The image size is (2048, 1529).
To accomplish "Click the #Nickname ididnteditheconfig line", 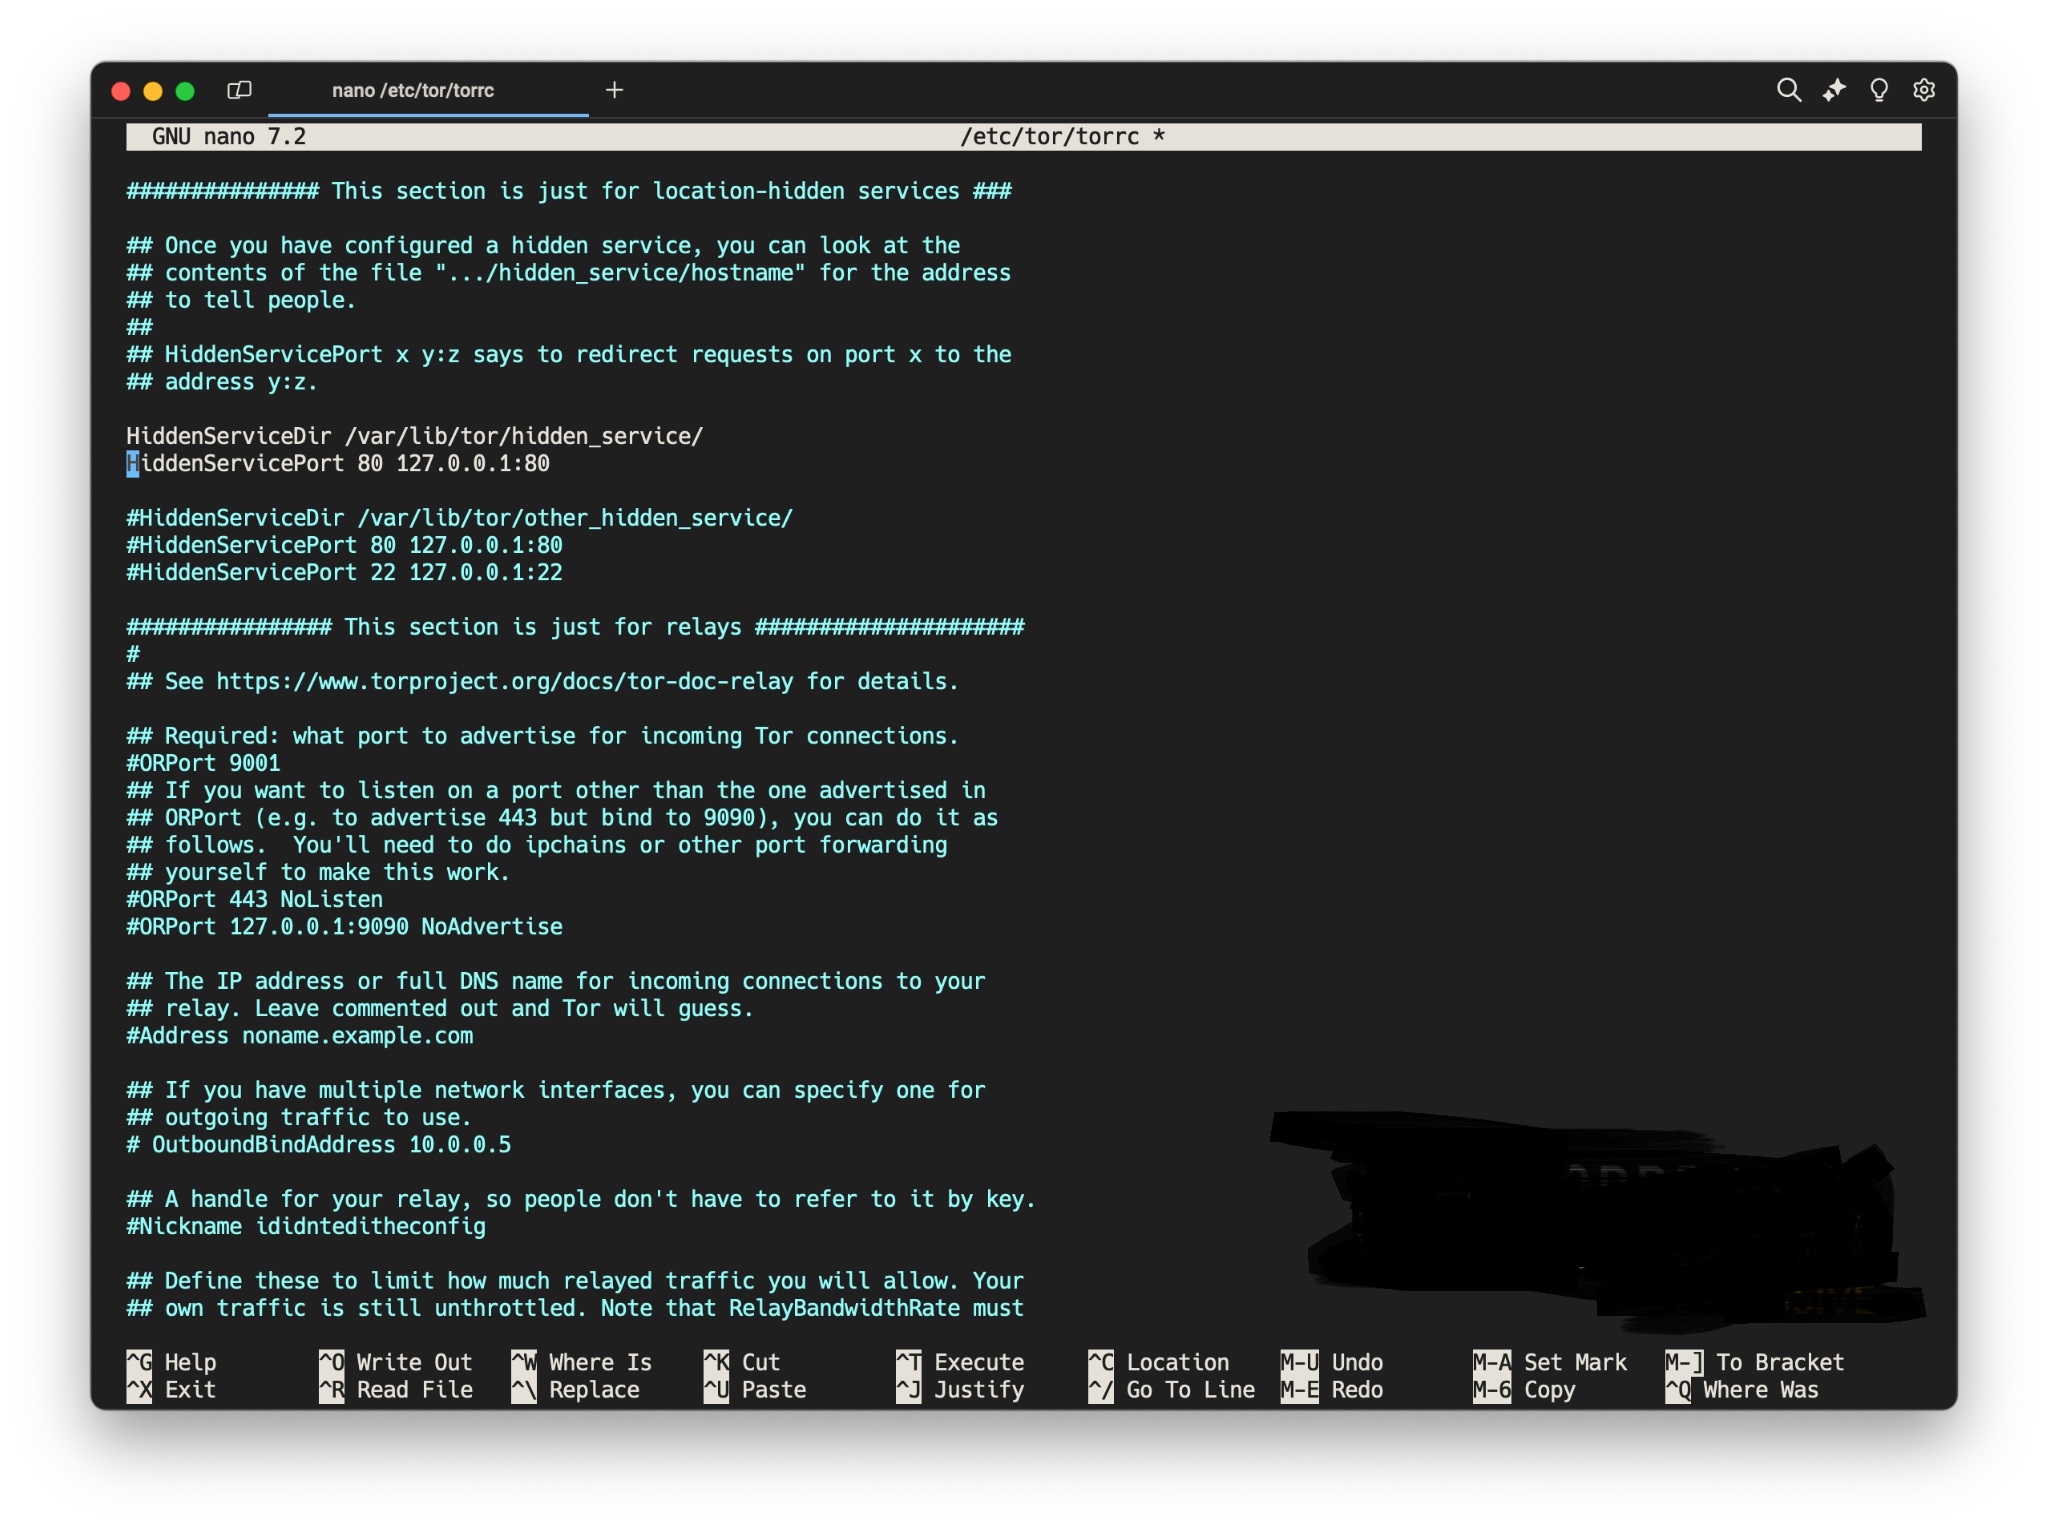I will [x=306, y=1226].
